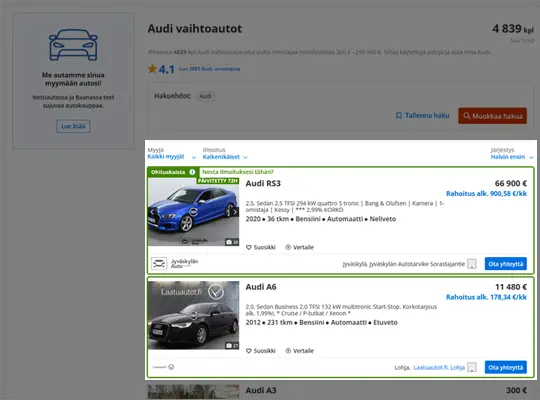
Task: Add Audi A6 to favorites with Suosikki
Action: point(261,351)
